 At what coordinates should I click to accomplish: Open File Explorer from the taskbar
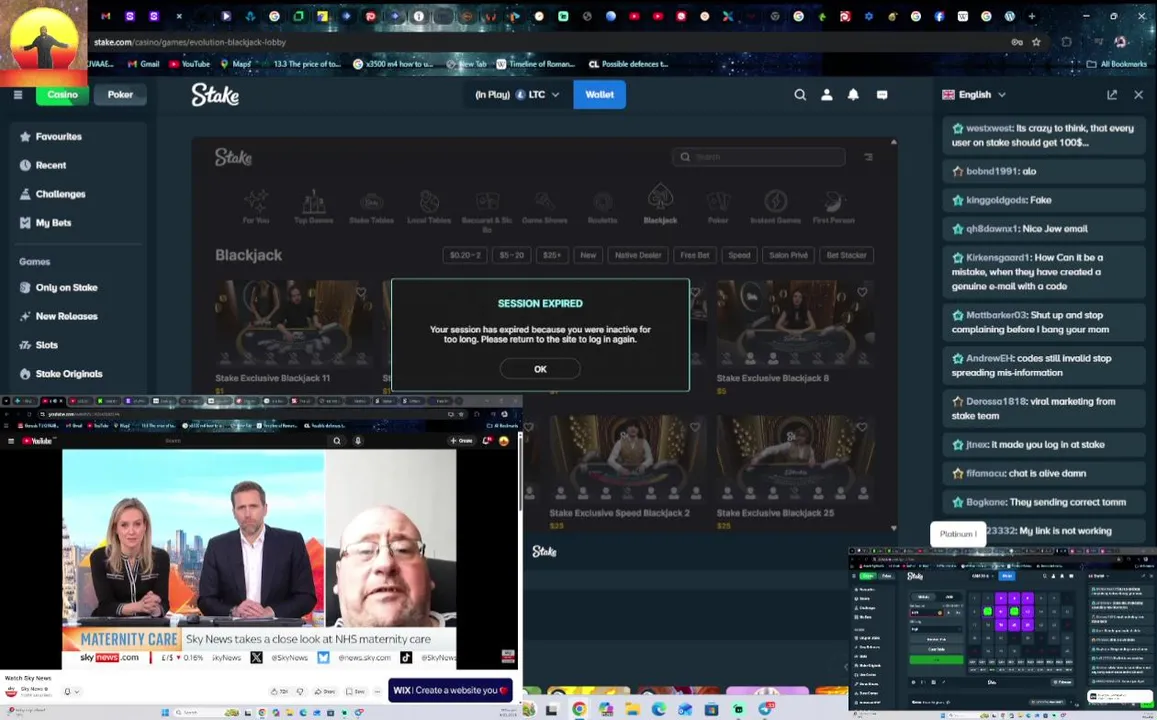632,709
